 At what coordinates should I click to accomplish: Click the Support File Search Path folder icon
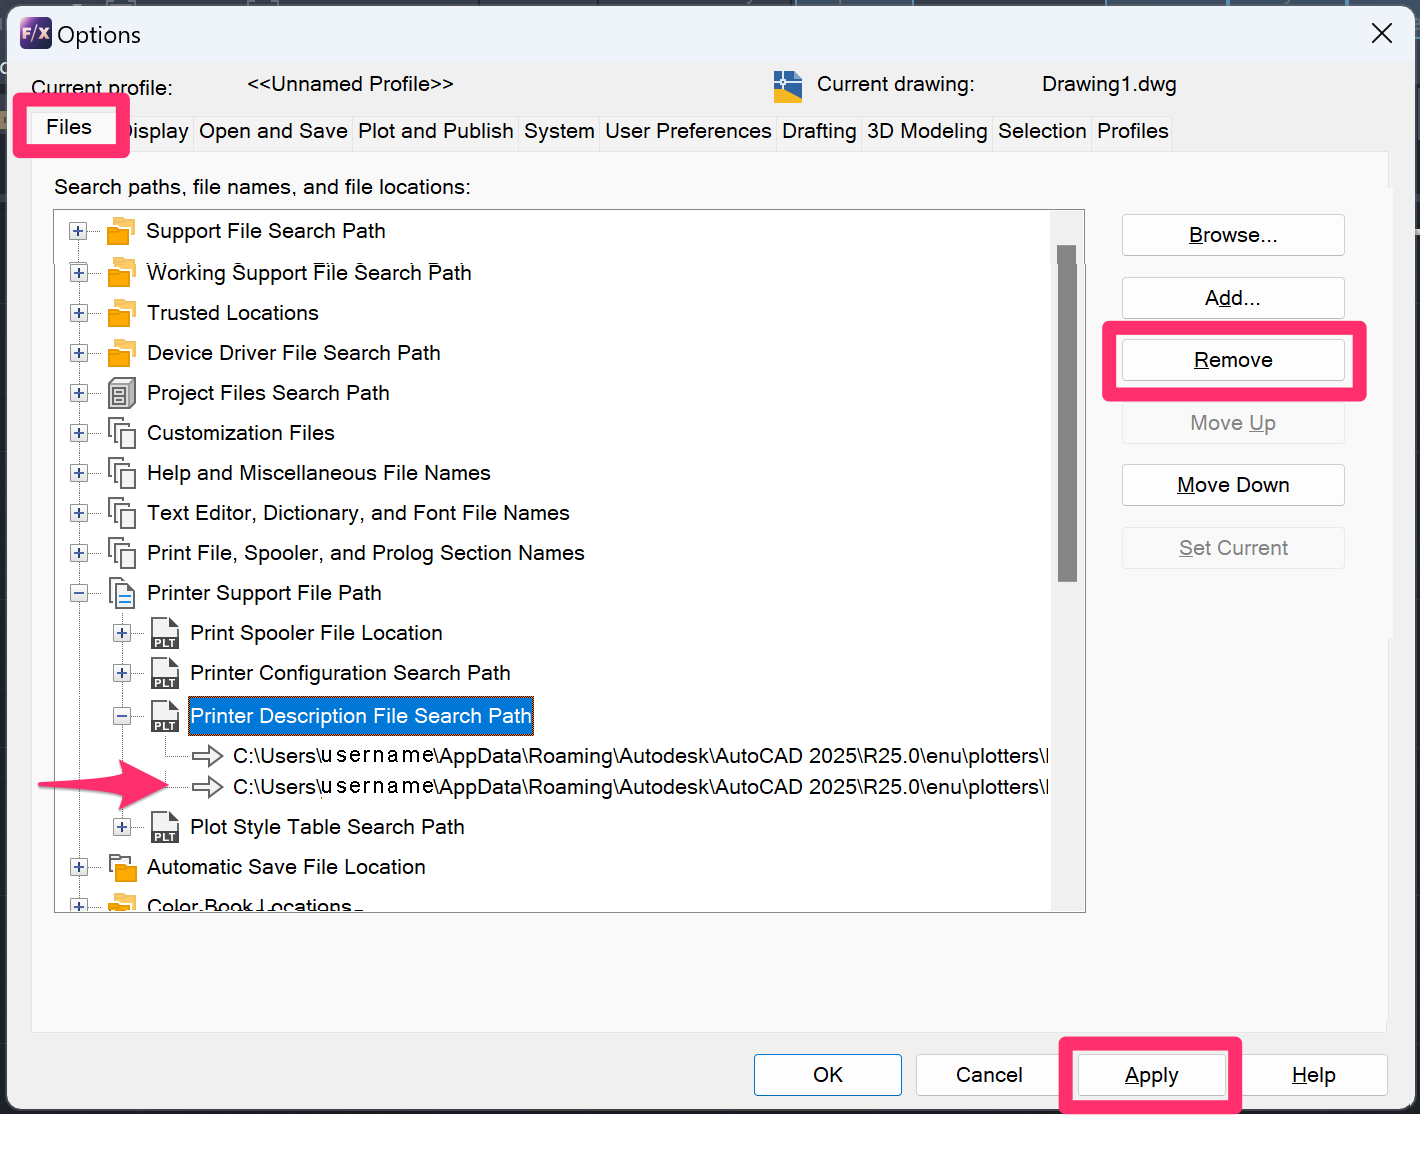click(x=121, y=231)
